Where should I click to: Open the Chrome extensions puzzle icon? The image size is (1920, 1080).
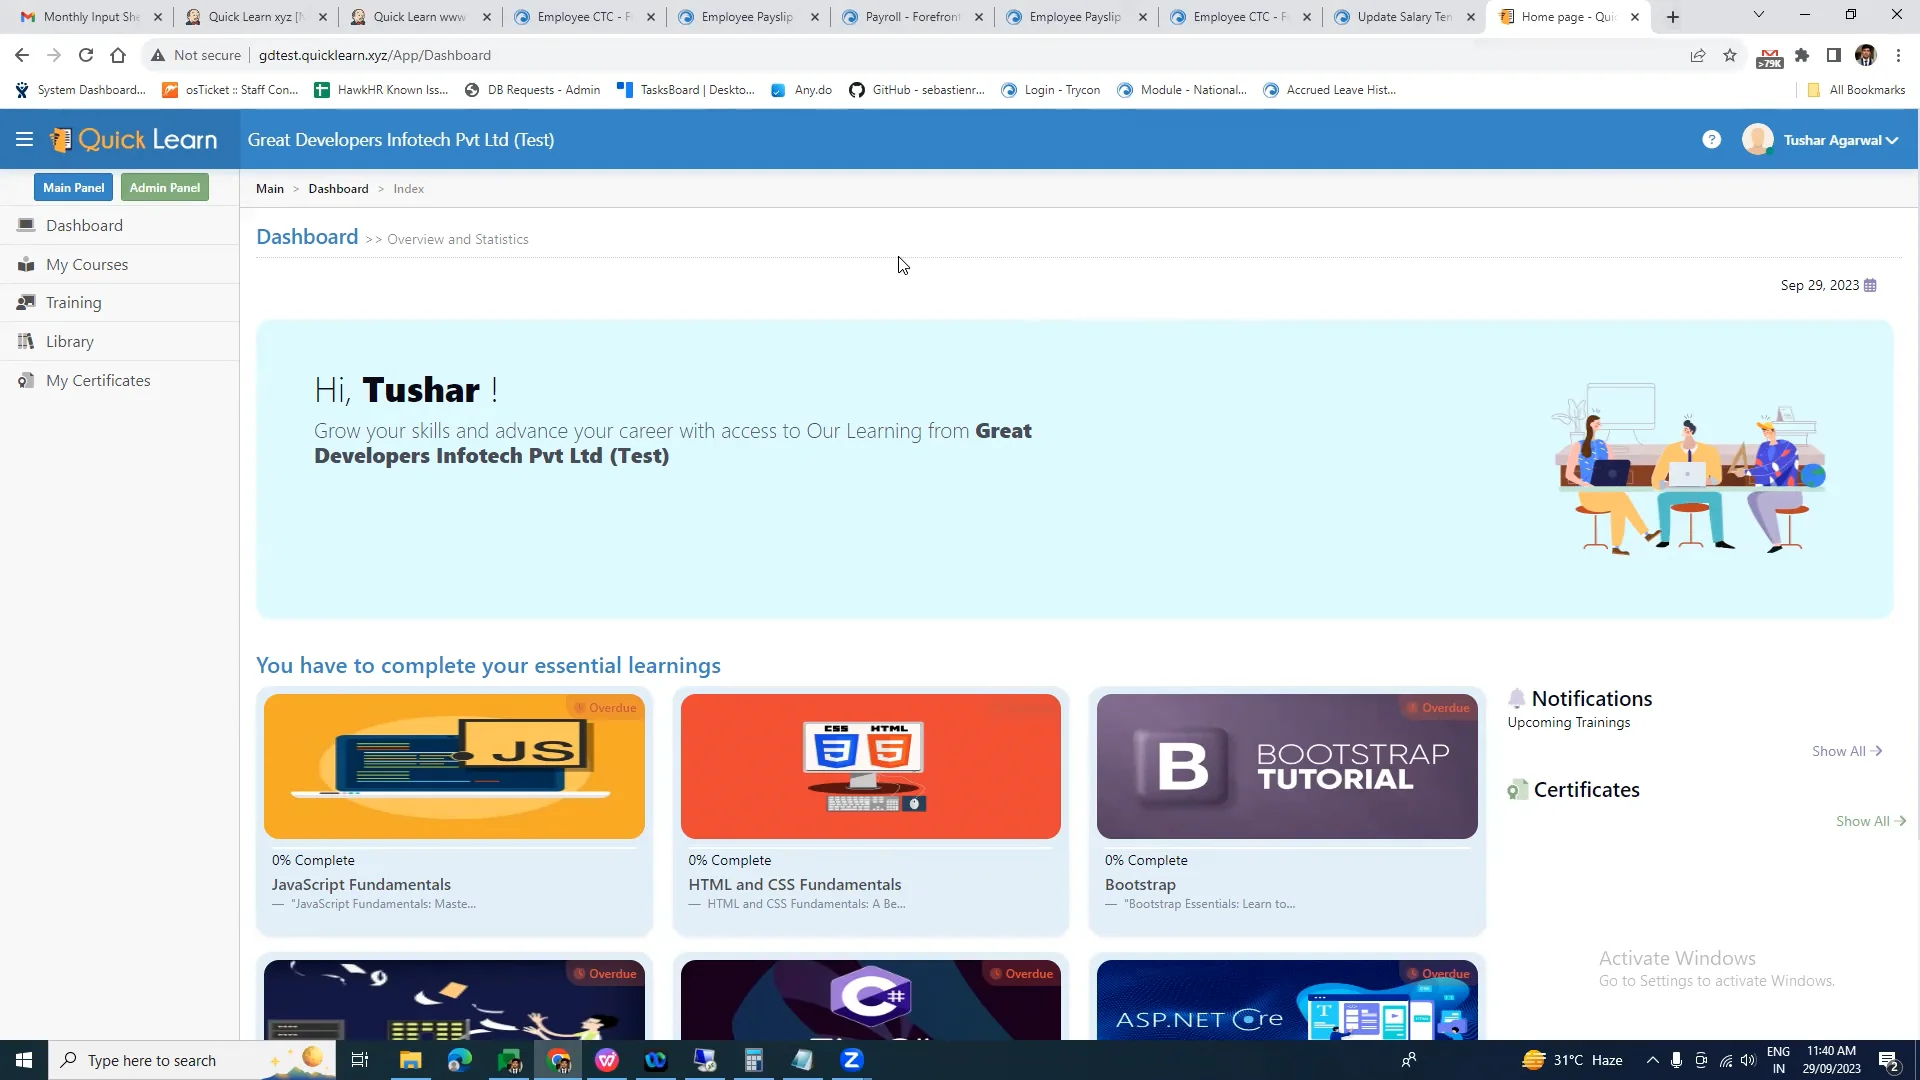pos(1802,55)
